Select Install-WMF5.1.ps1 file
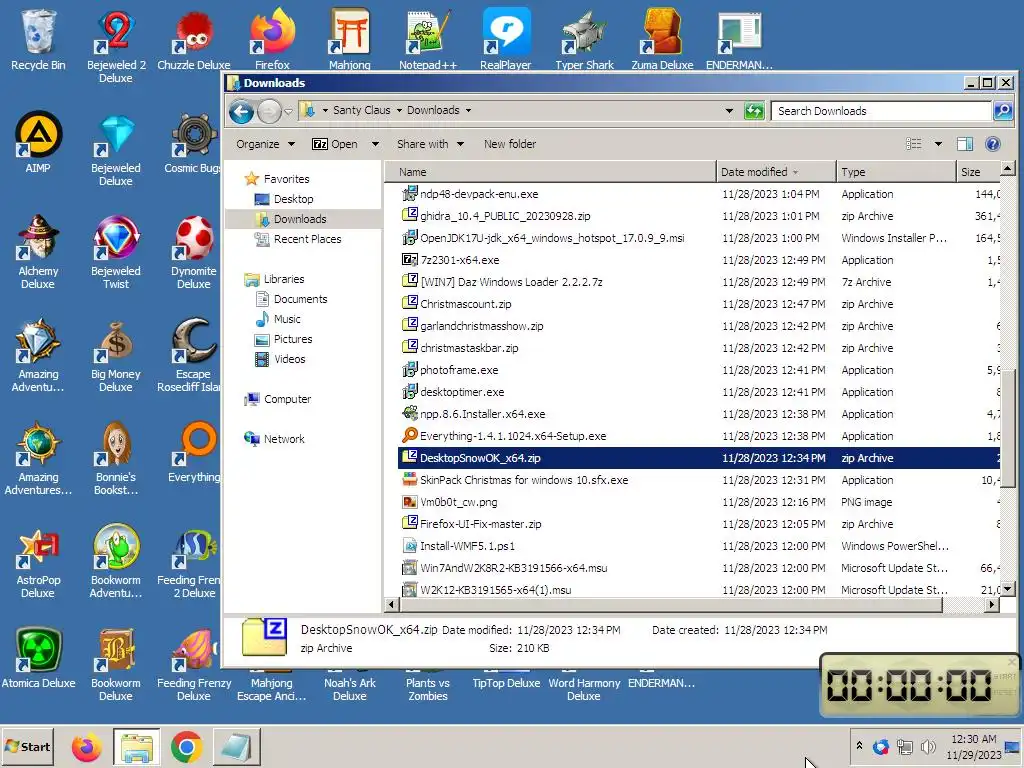 click(x=699, y=546)
